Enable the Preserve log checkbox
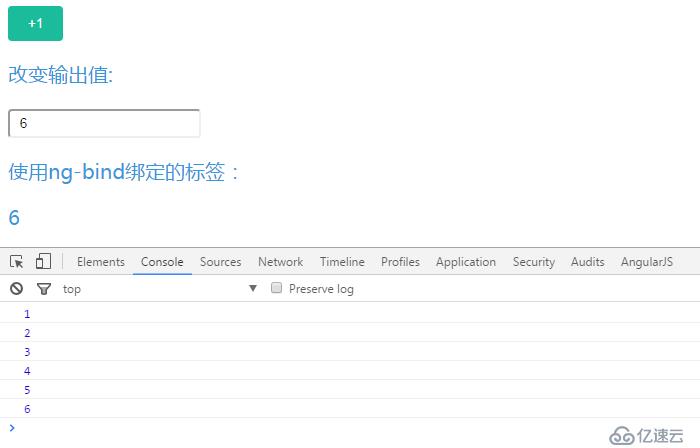 tap(276, 288)
